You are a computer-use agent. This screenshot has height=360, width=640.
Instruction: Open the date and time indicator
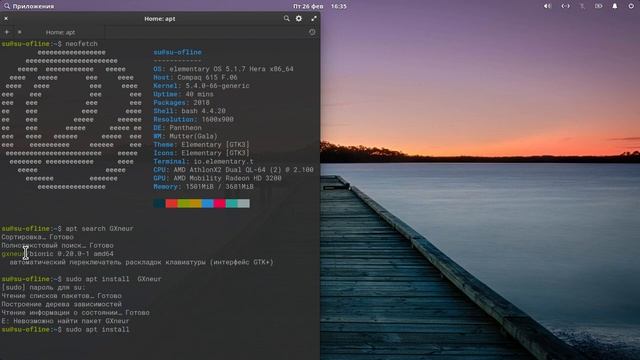click(x=320, y=6)
